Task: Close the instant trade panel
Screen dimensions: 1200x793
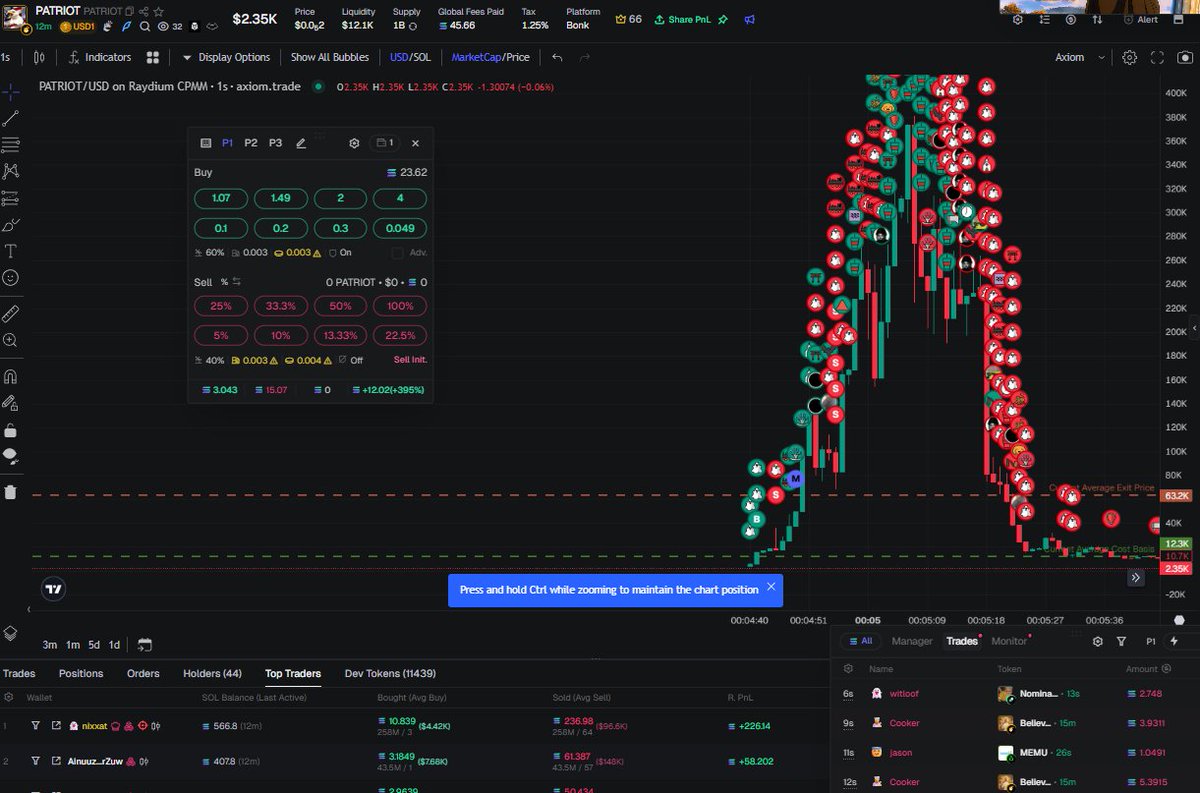Action: coord(415,143)
